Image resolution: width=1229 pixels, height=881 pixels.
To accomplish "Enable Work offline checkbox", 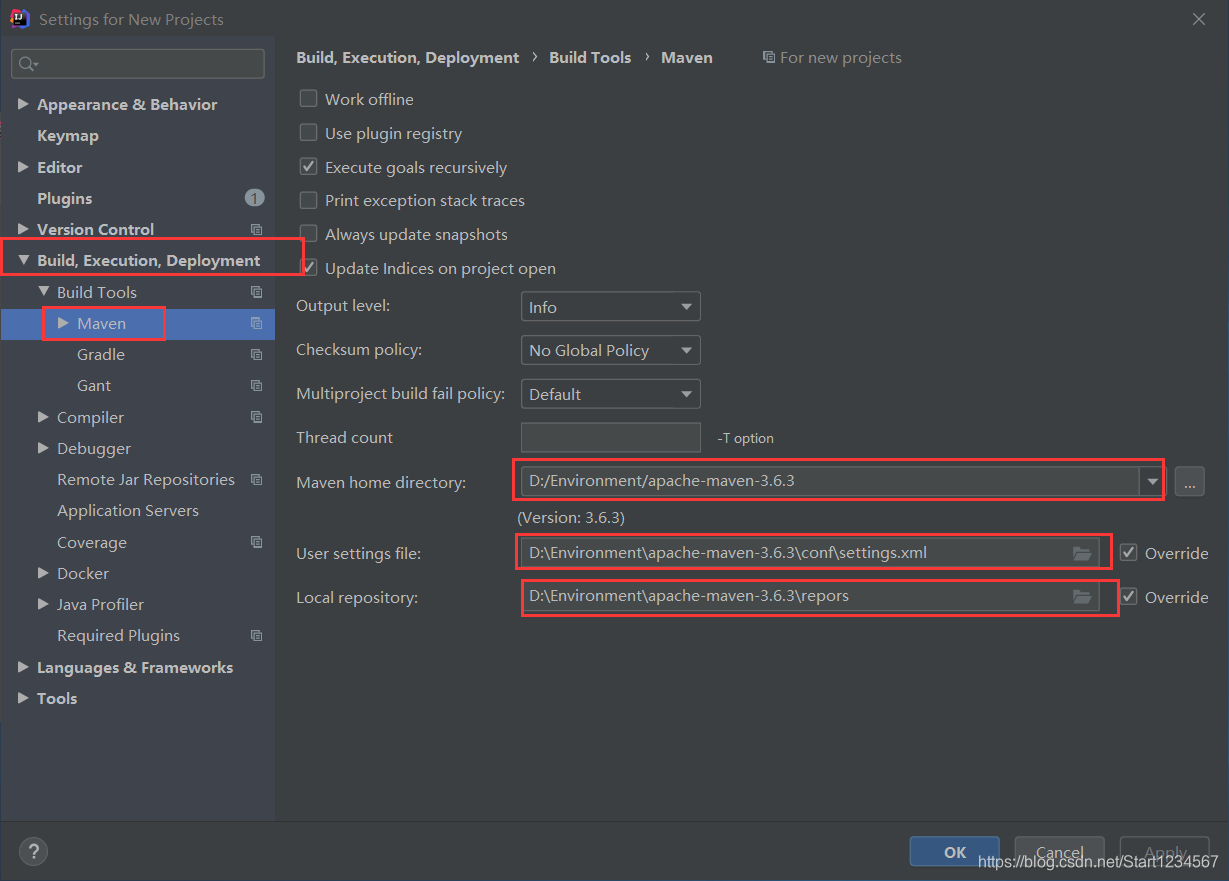I will [308, 99].
